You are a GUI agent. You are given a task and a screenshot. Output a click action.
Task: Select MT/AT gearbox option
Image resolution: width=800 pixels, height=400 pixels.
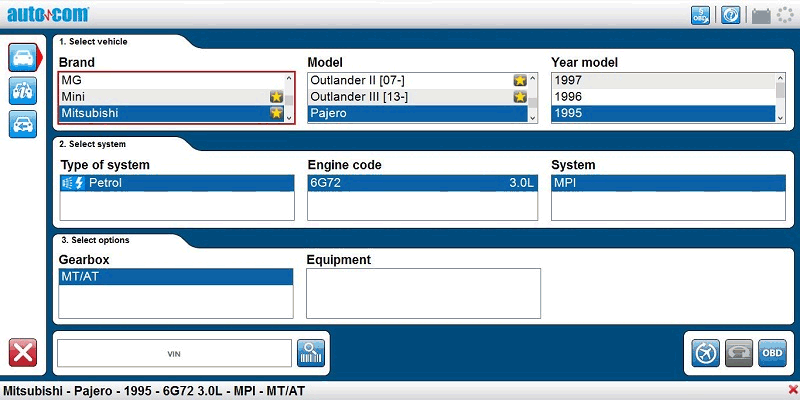(x=176, y=277)
